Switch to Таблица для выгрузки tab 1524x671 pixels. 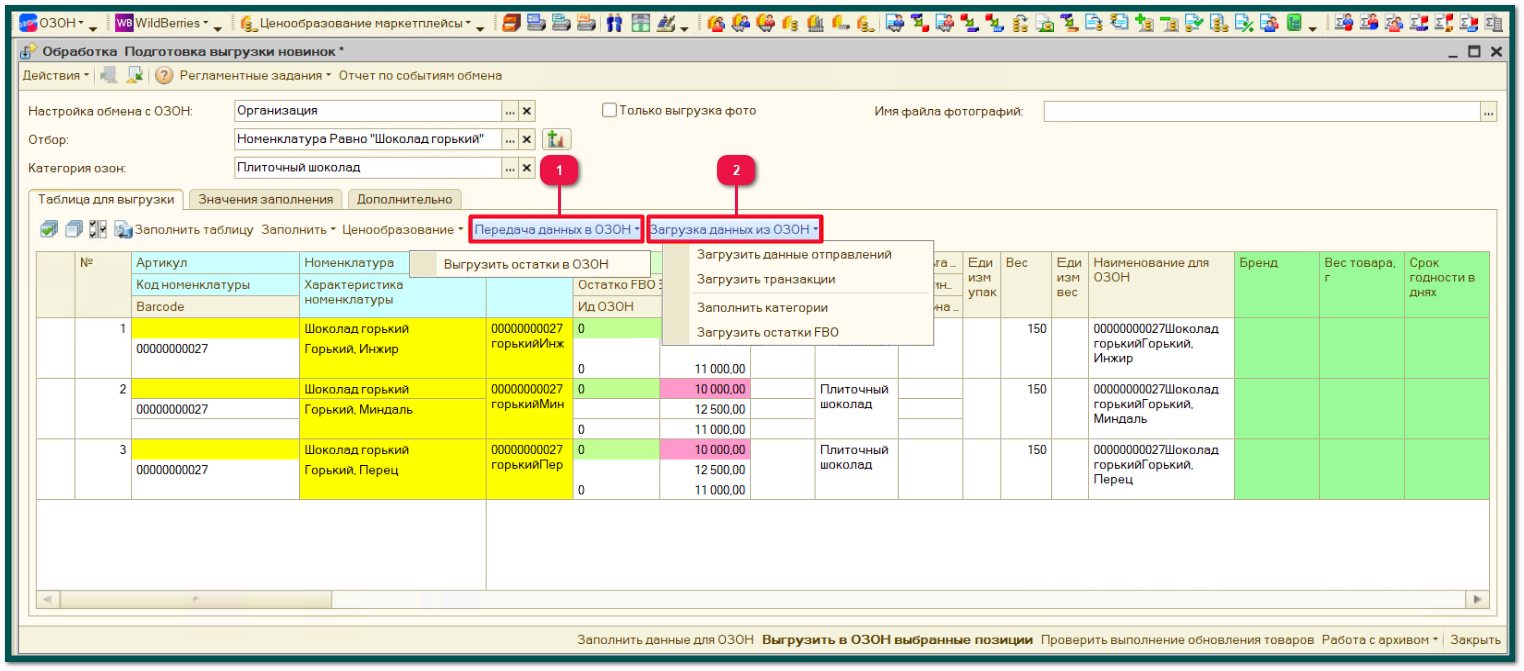(106, 199)
